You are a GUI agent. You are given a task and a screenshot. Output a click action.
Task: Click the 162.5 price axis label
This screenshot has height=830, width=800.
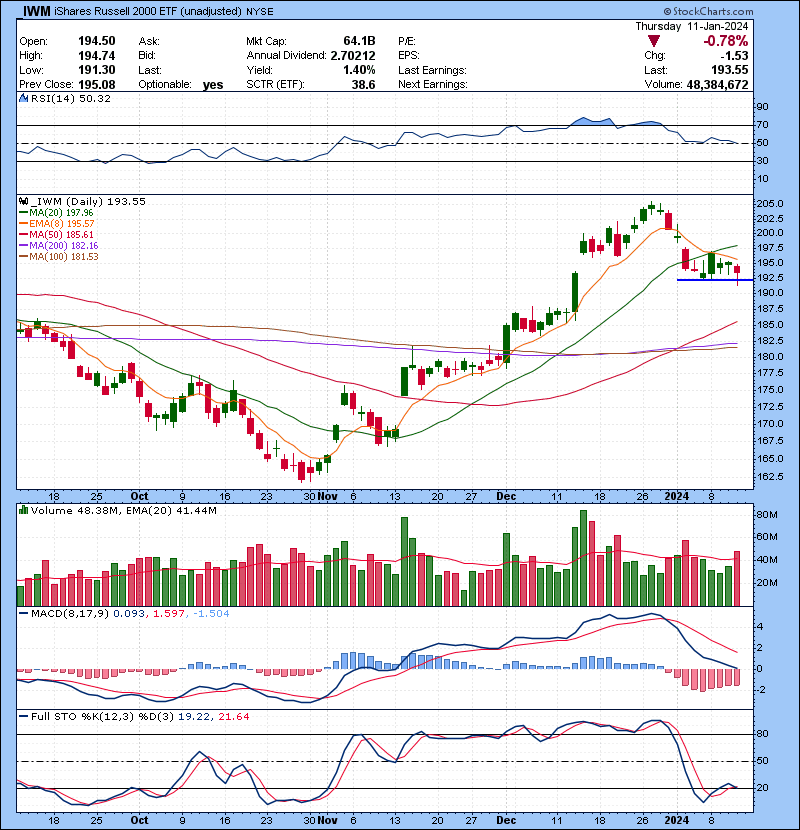point(771,476)
